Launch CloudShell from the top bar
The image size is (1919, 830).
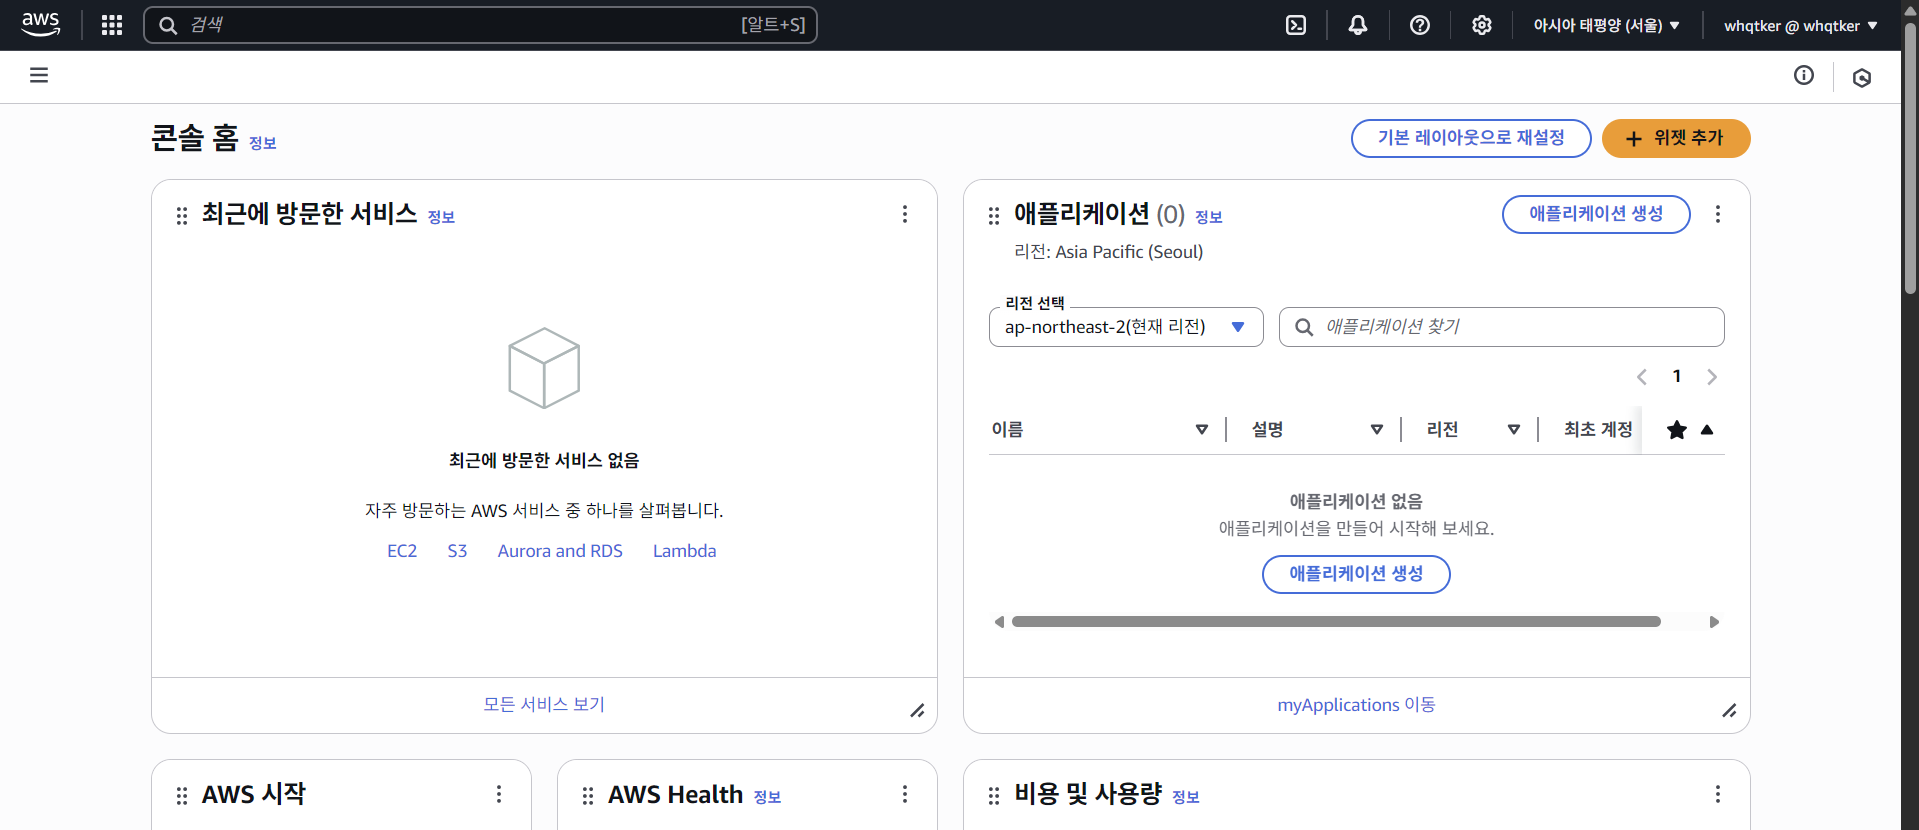[x=1296, y=25]
